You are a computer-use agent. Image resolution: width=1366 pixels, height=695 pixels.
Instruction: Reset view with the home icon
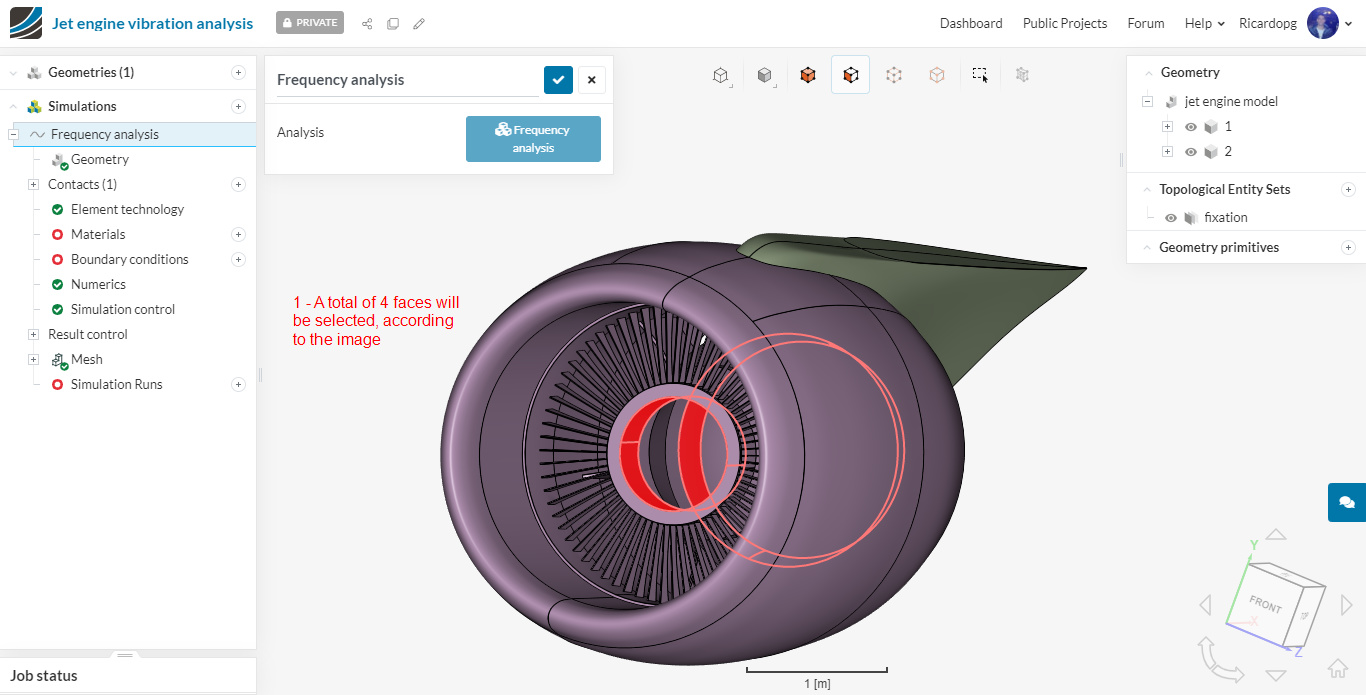click(1337, 668)
